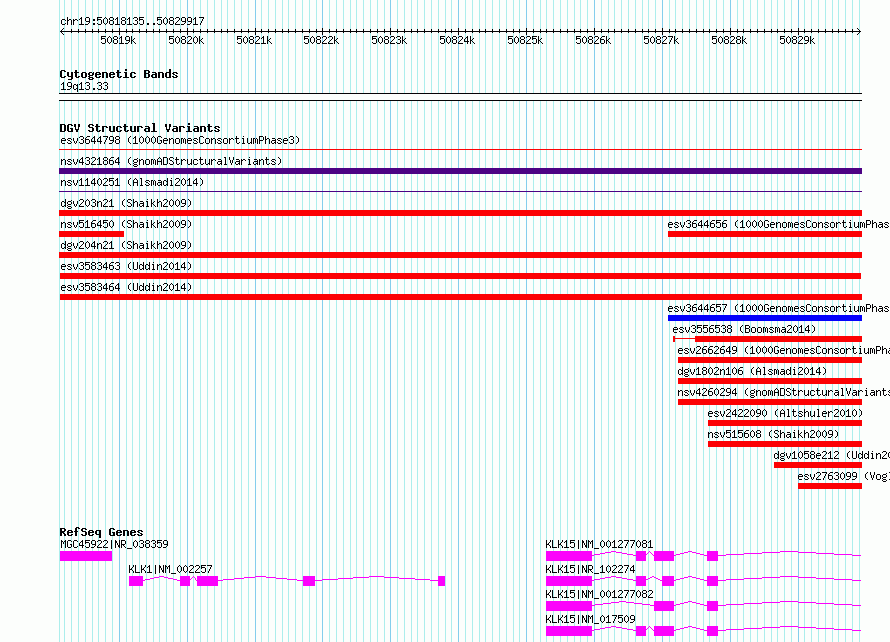The height and width of the screenshot is (642, 890).
Task: Click the red bar under esv3556538
Action: point(767,339)
